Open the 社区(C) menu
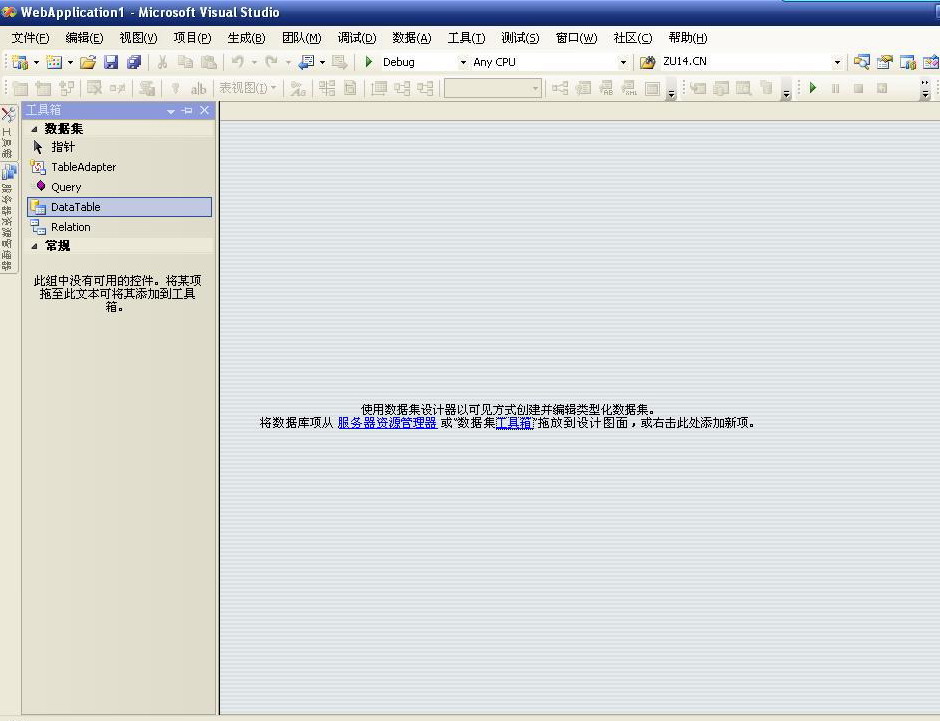The height and width of the screenshot is (721, 940). tap(632, 38)
